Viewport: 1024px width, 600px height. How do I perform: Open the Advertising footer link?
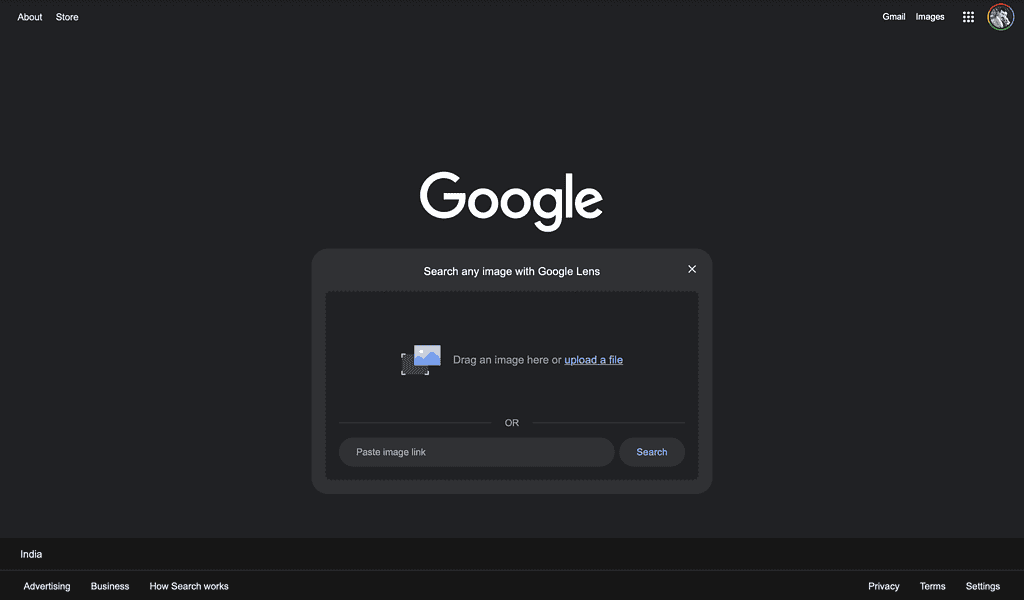(47, 586)
